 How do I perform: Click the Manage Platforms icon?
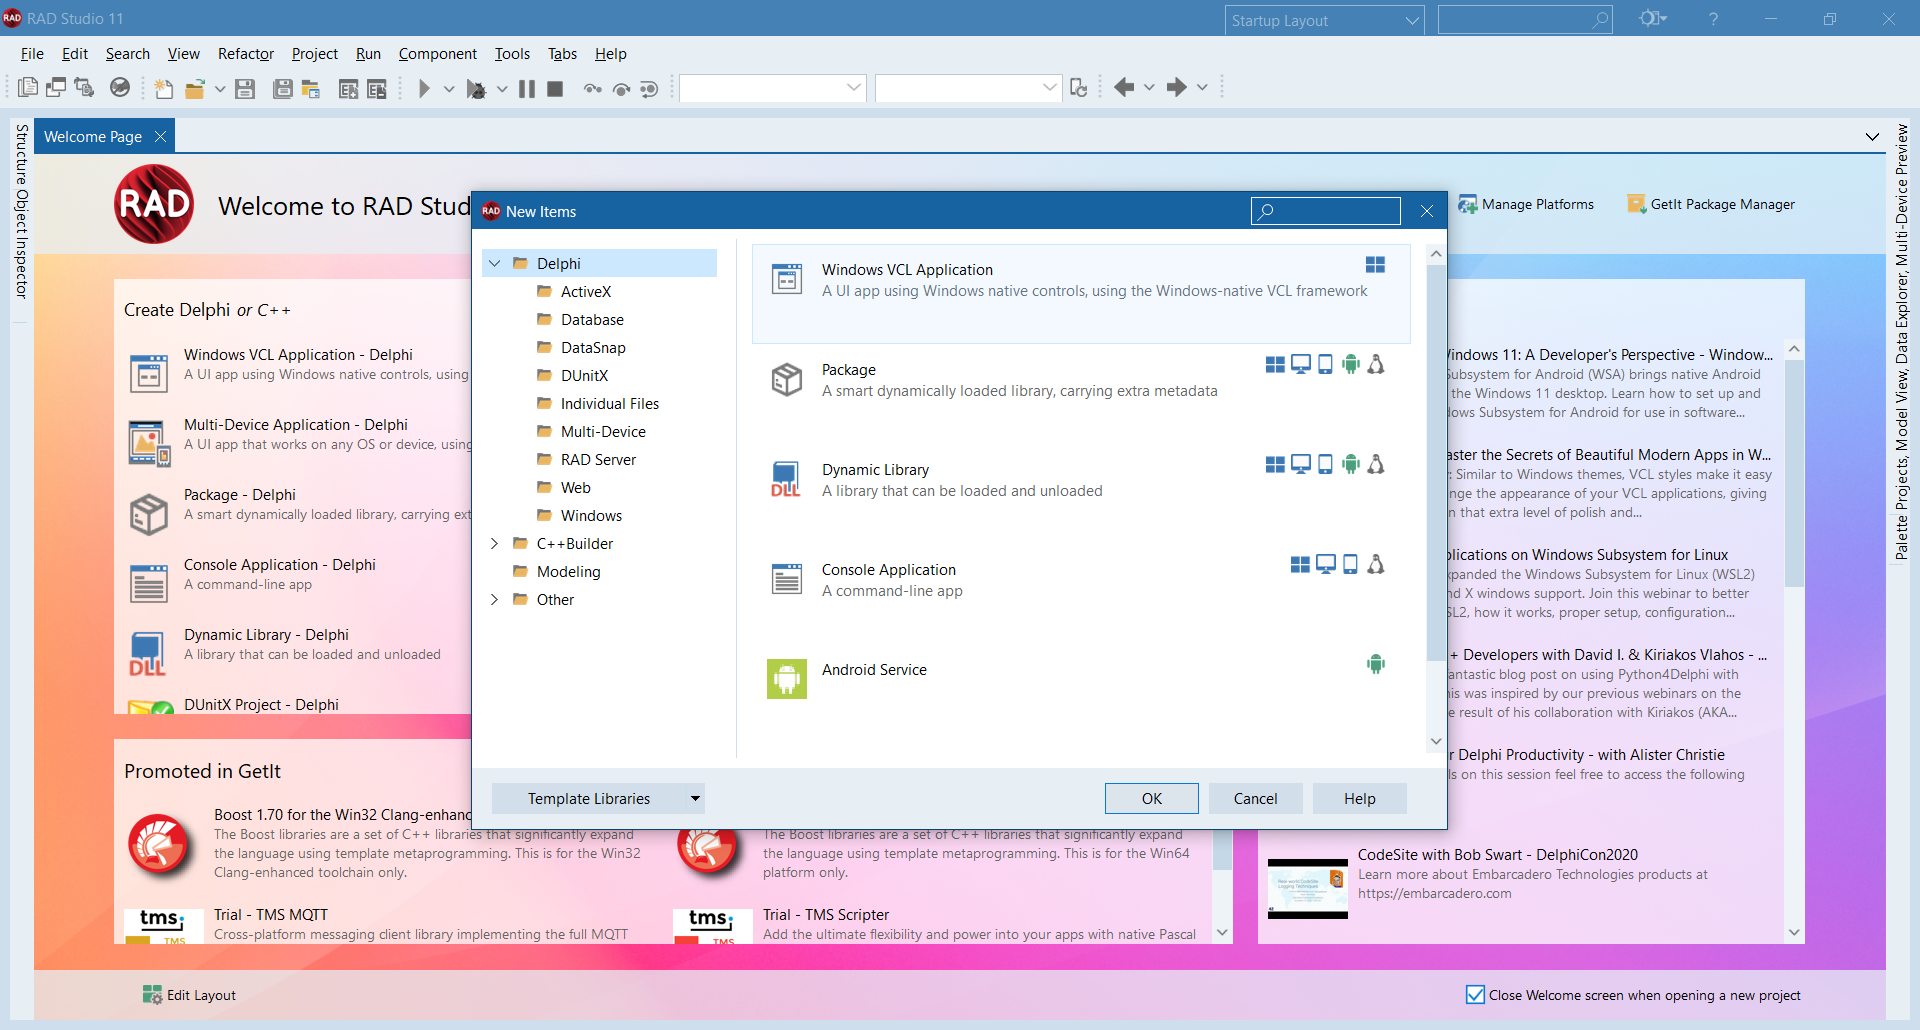1467,204
